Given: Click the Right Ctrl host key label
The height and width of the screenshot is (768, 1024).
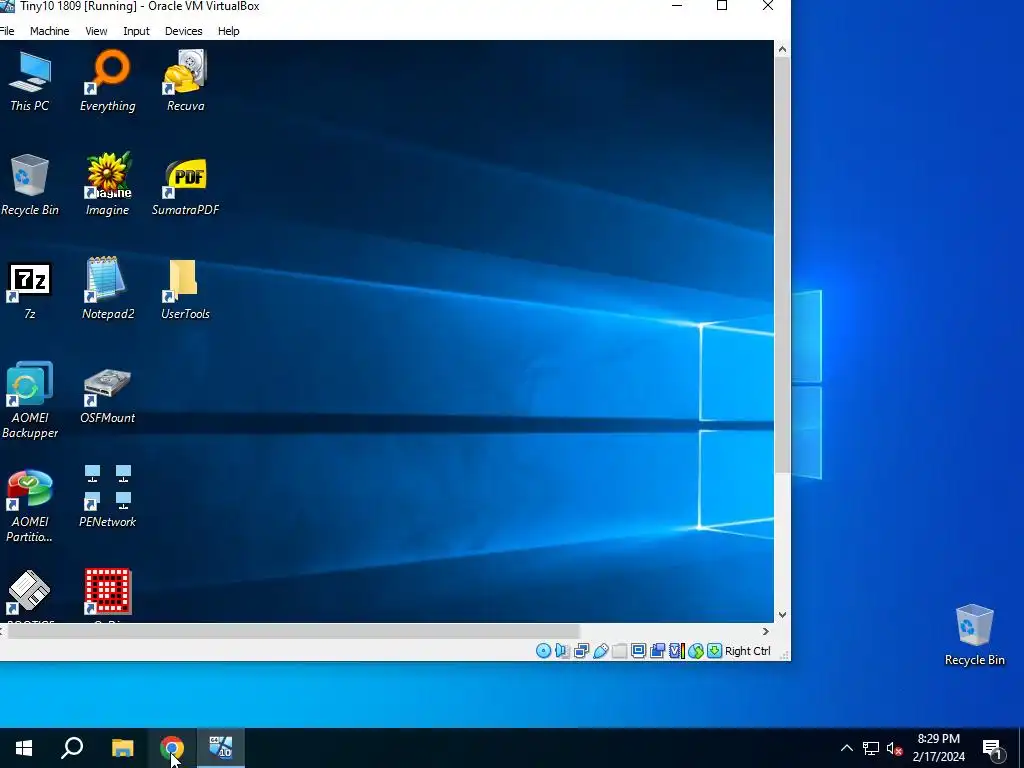Looking at the screenshot, I should (x=748, y=651).
